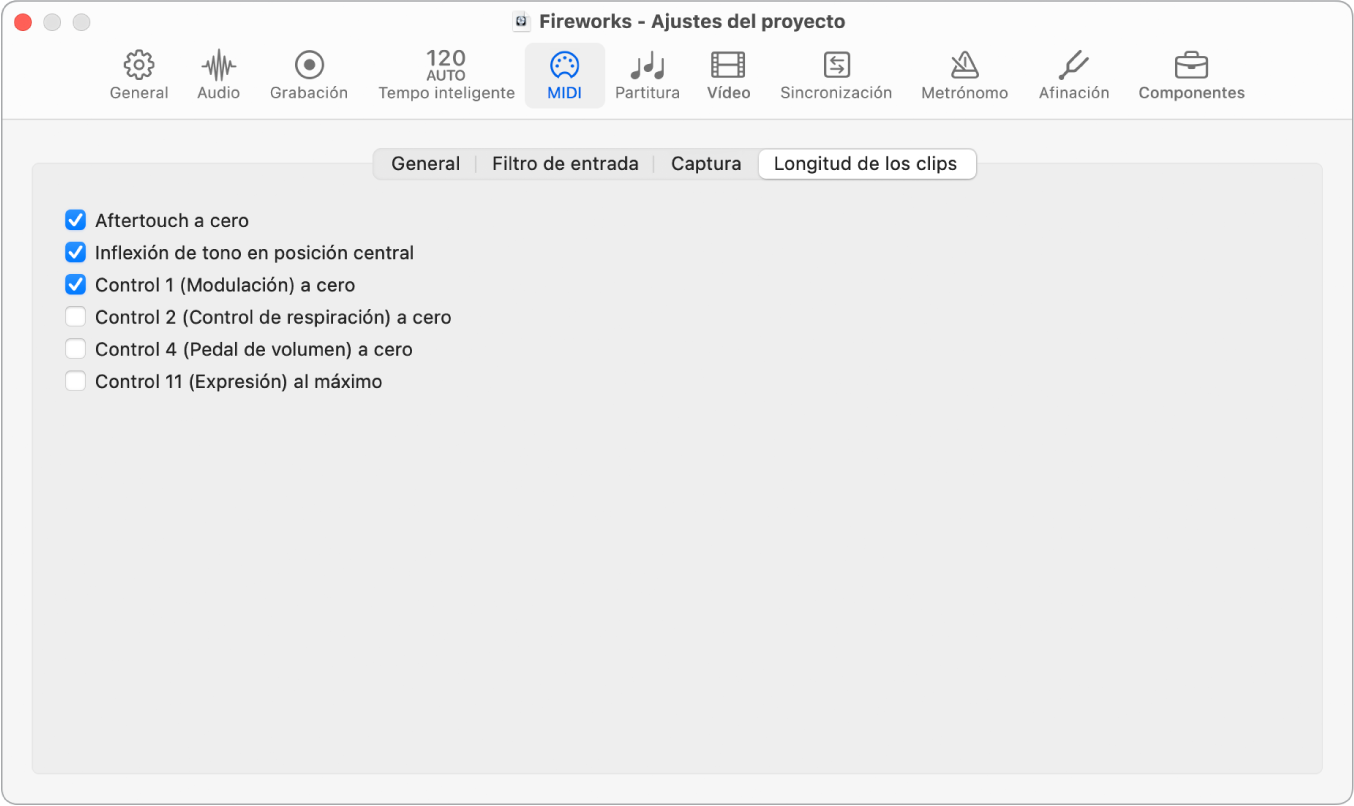
Task: Enable Control 11 (Expresión) al máximo
Action: (76, 381)
